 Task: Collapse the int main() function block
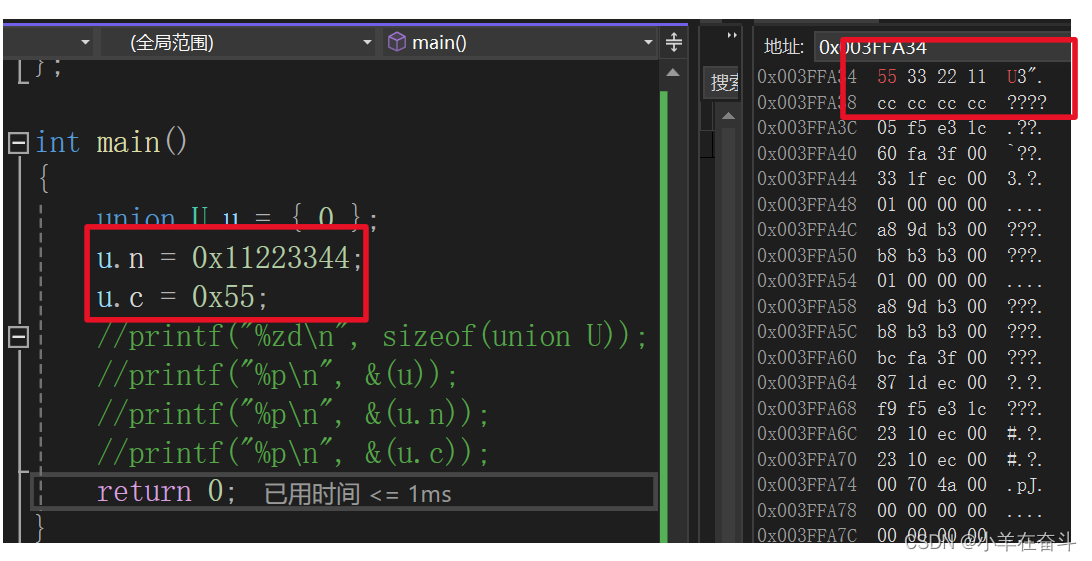pos(18,143)
